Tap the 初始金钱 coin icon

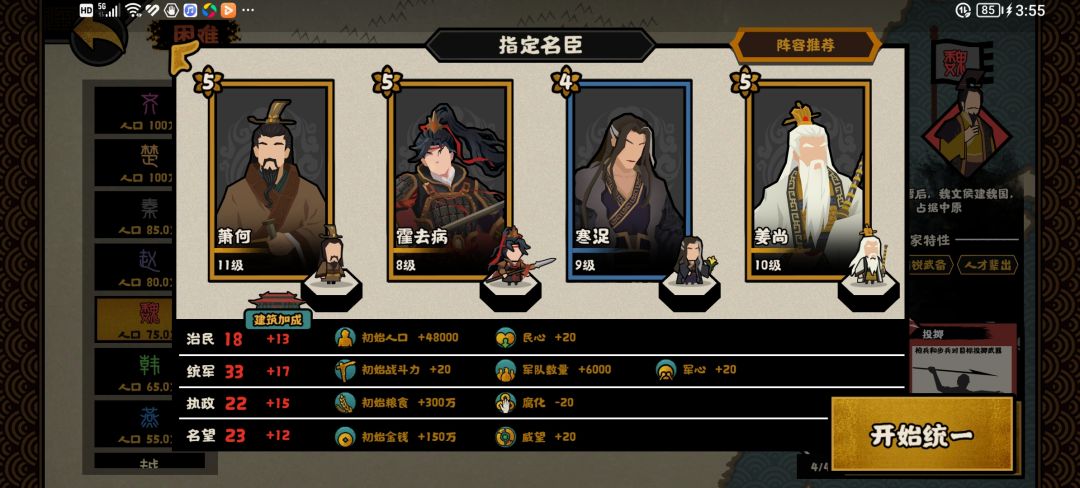coord(345,436)
